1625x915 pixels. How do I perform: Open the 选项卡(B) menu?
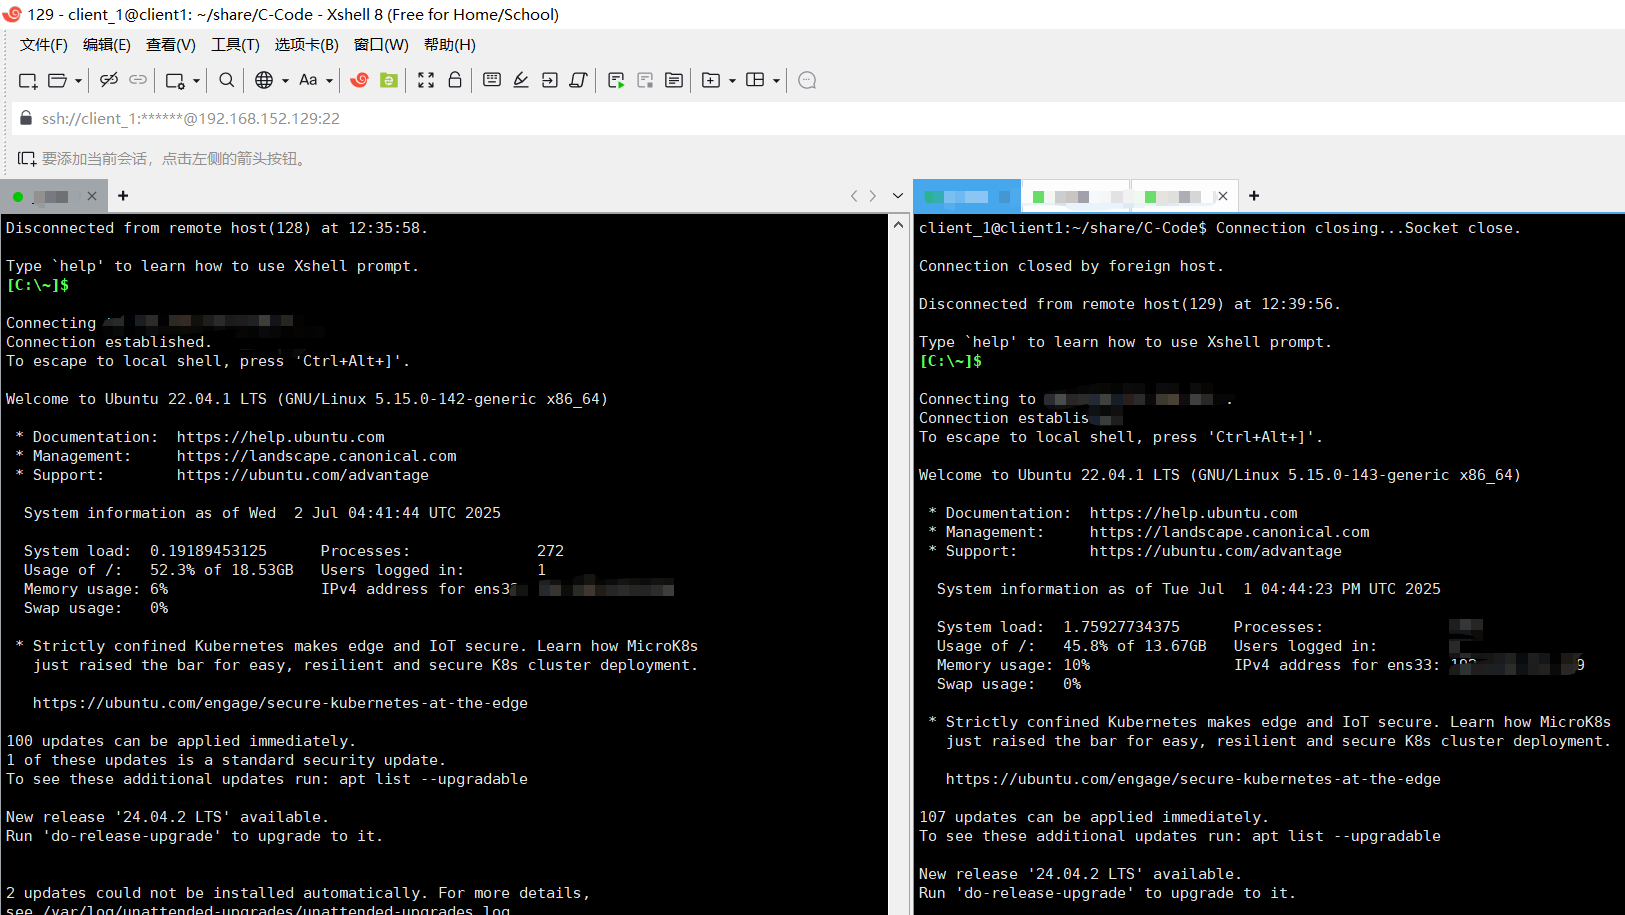pos(307,45)
